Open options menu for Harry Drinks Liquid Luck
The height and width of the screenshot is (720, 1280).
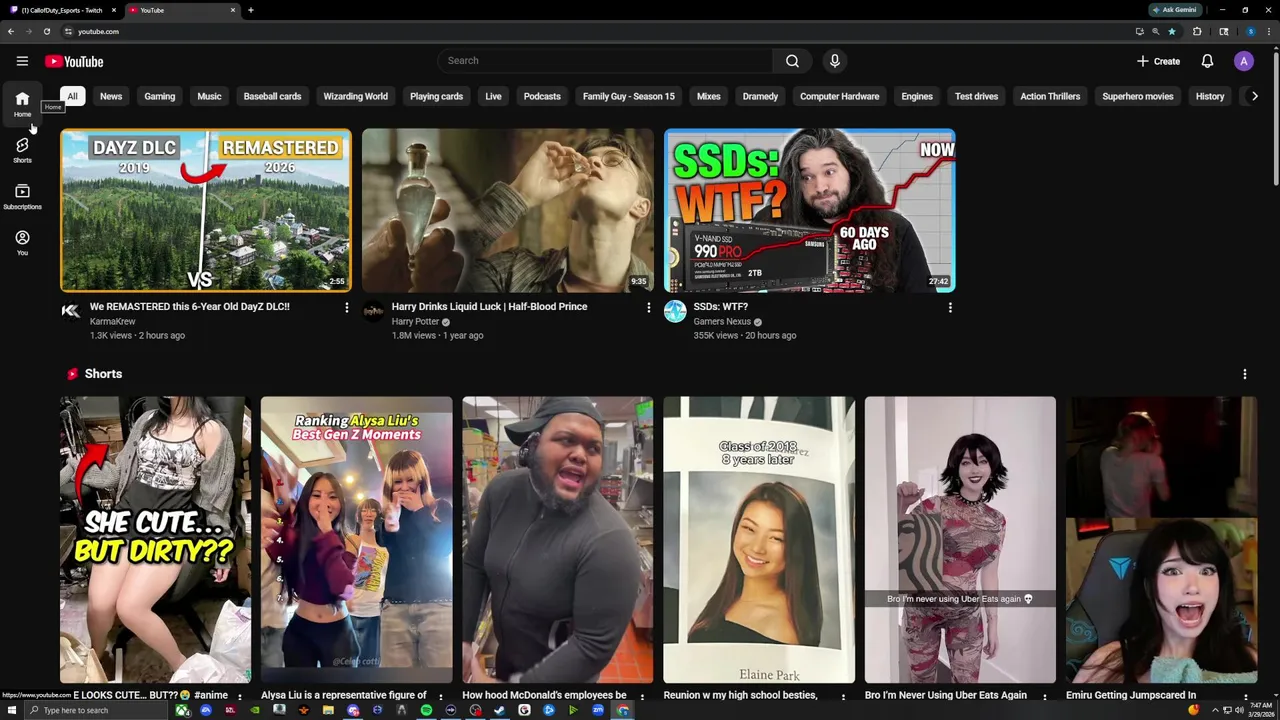click(x=648, y=308)
